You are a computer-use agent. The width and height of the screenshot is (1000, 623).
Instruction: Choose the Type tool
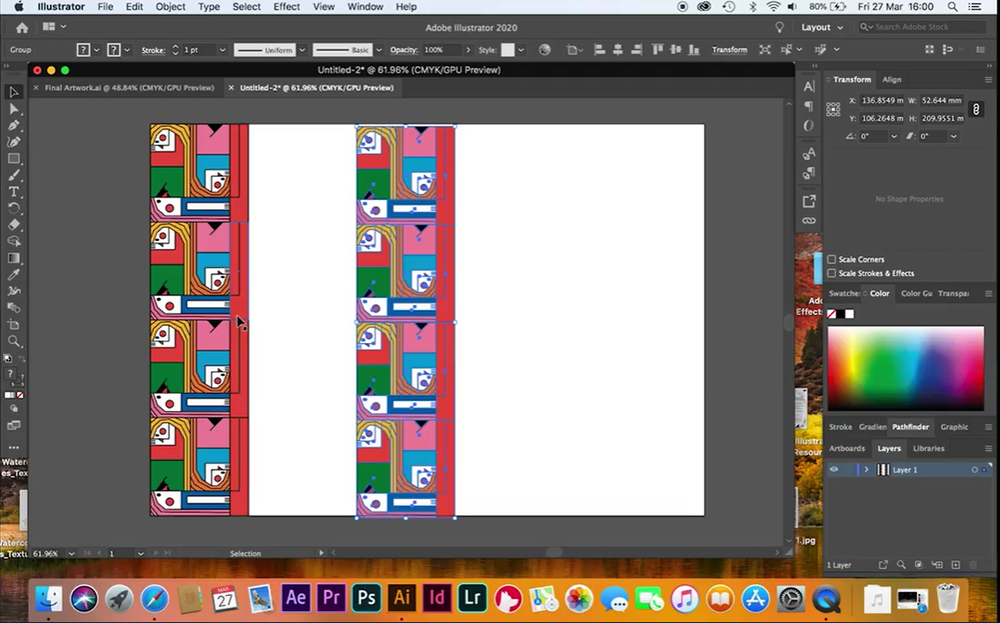click(14, 191)
